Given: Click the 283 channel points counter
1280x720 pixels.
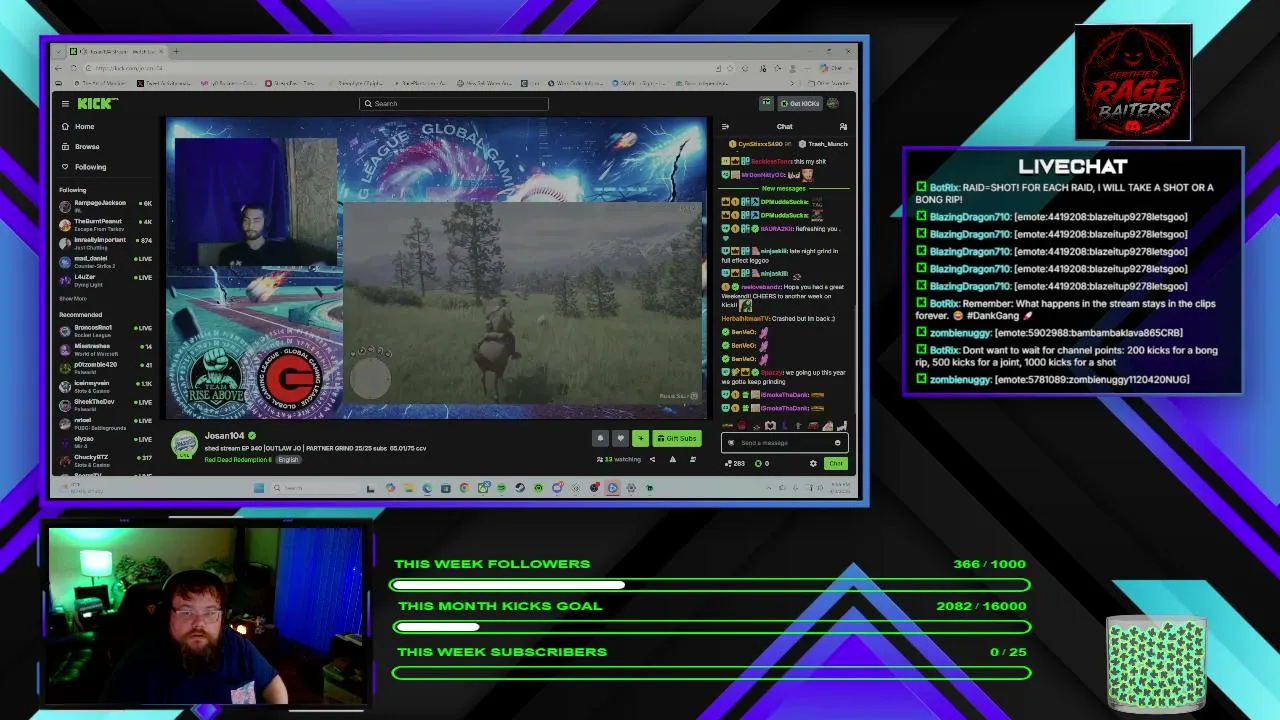Looking at the screenshot, I should click(x=735, y=464).
